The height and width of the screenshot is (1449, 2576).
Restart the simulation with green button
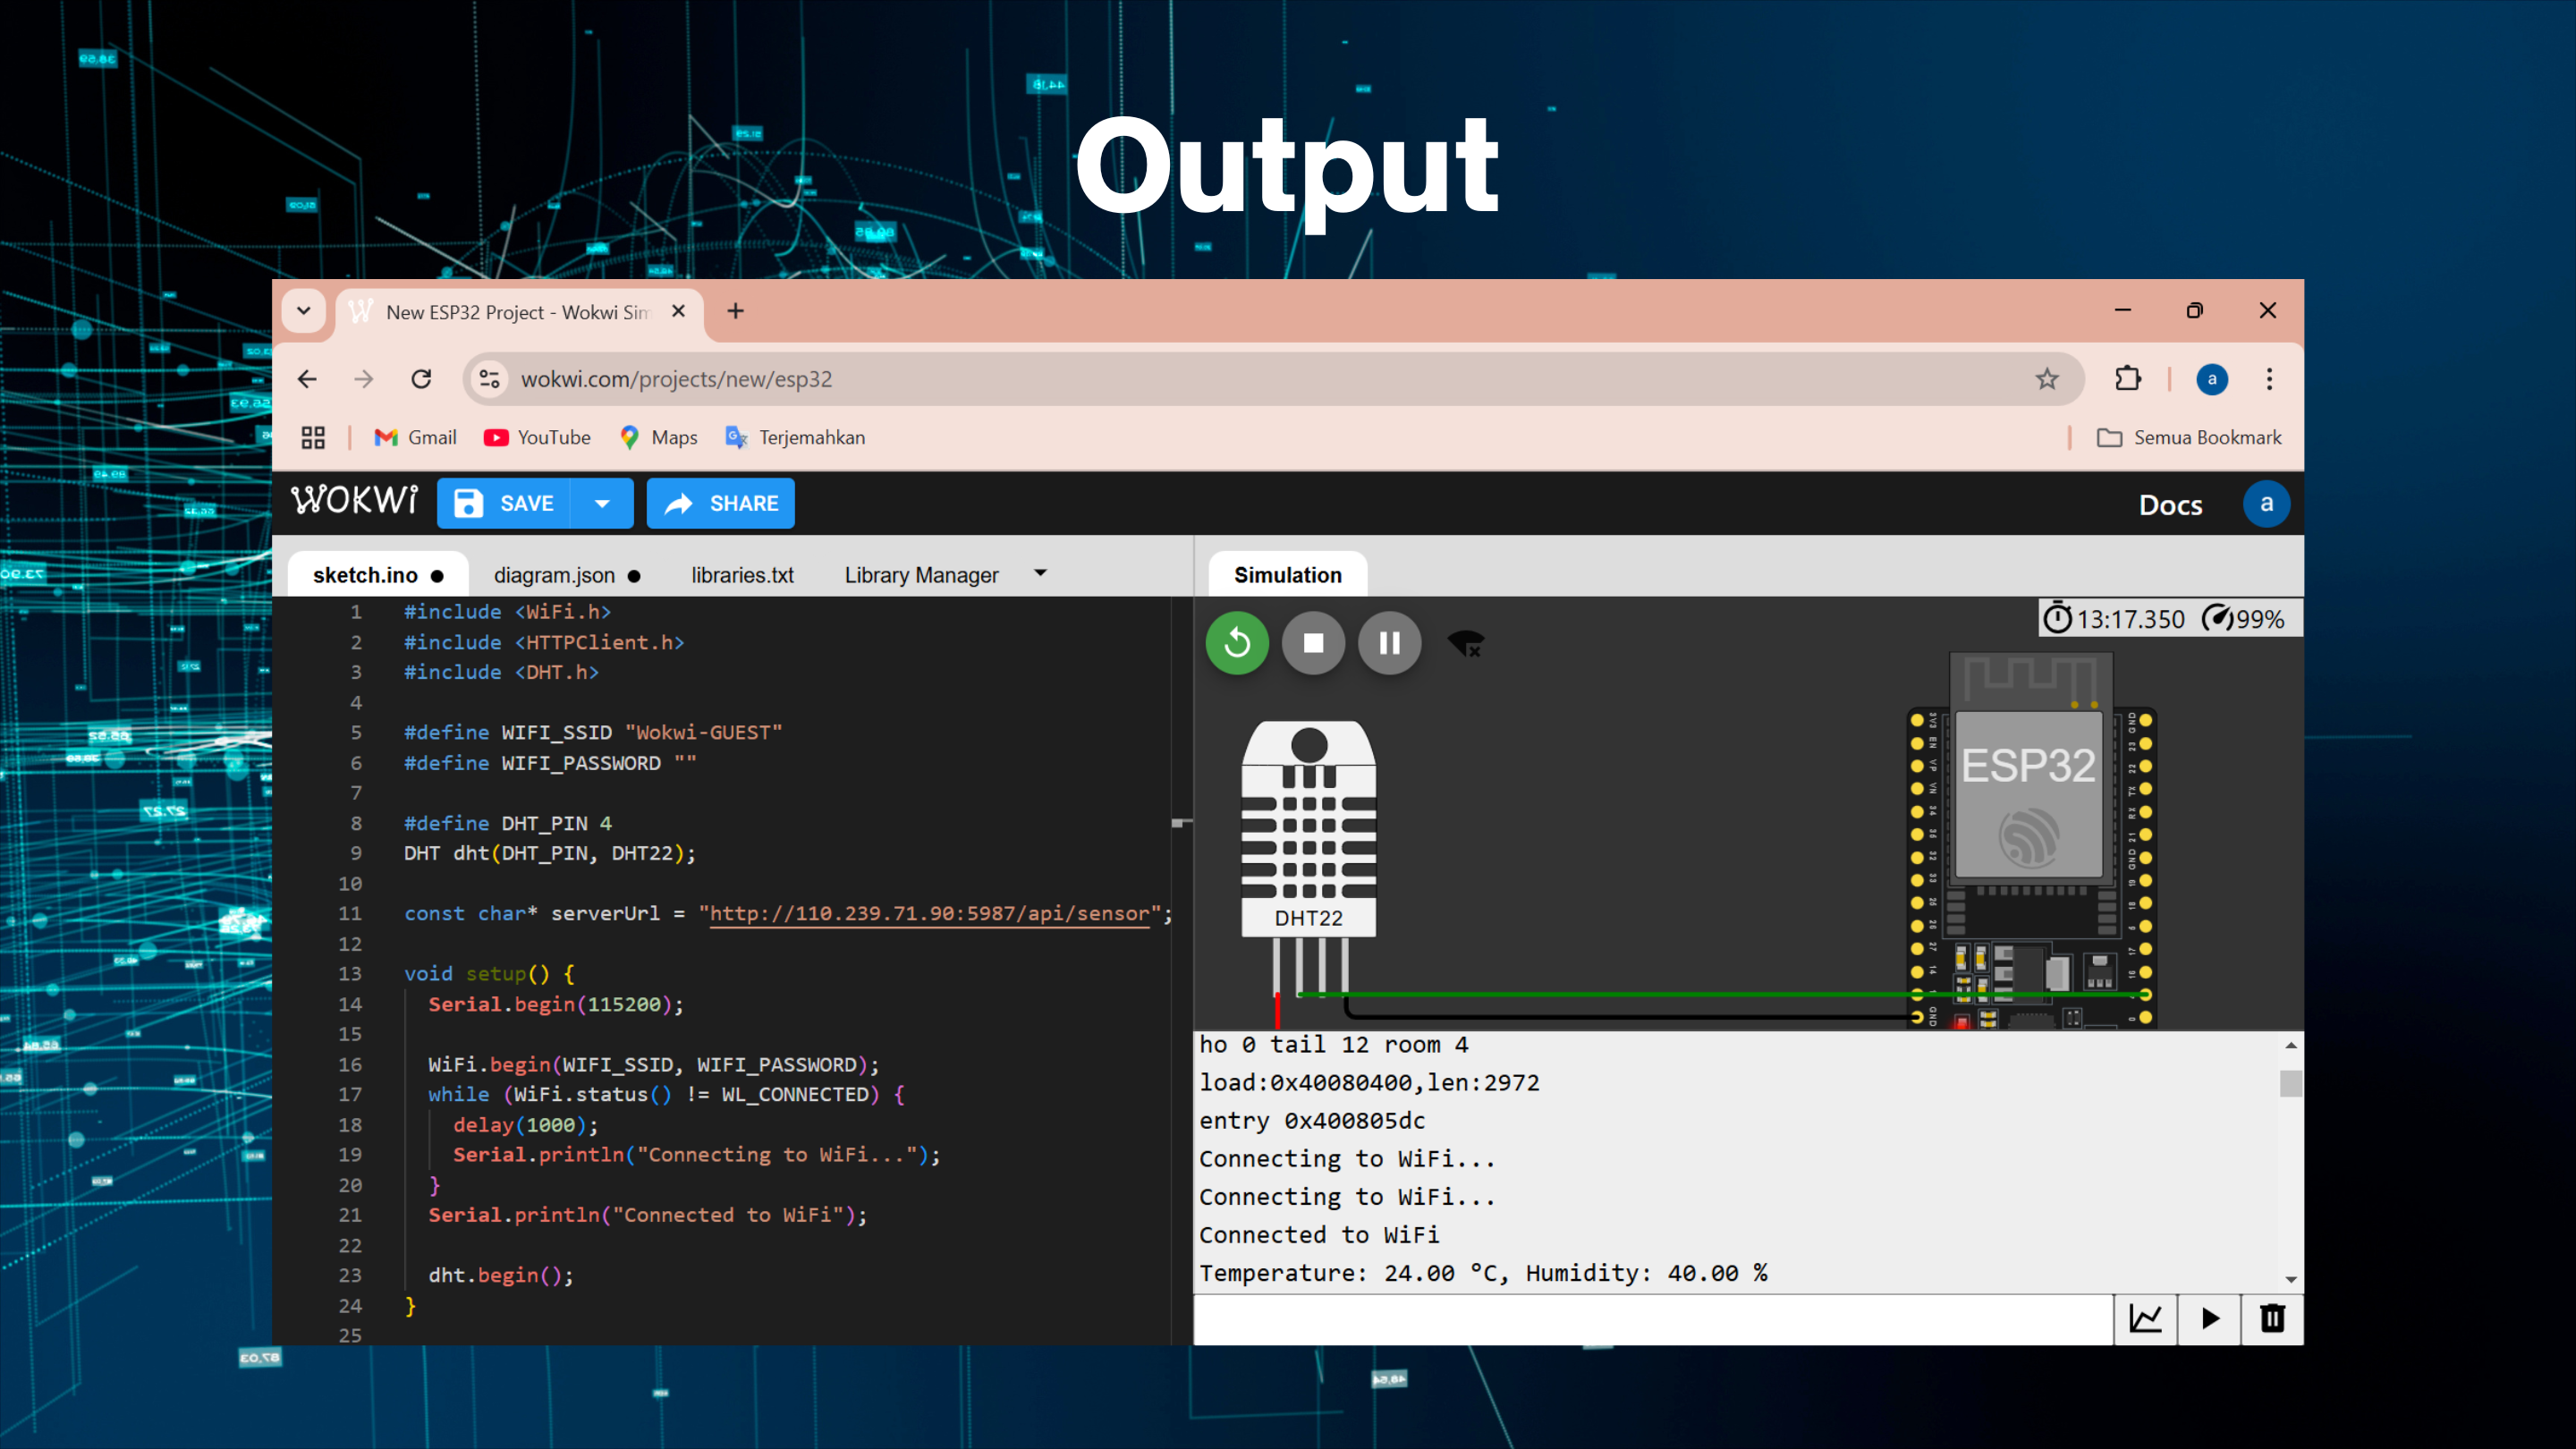[x=1237, y=643]
